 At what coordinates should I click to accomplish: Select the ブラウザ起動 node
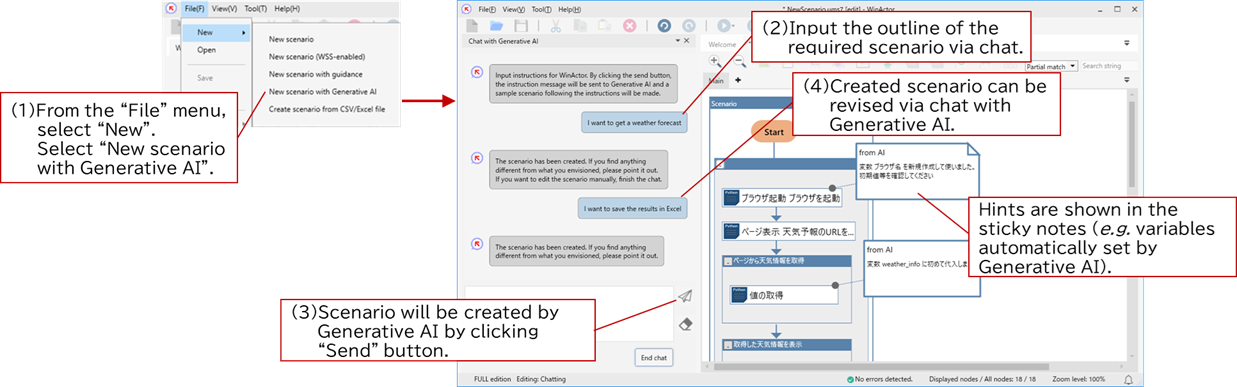pyautogui.click(x=783, y=198)
